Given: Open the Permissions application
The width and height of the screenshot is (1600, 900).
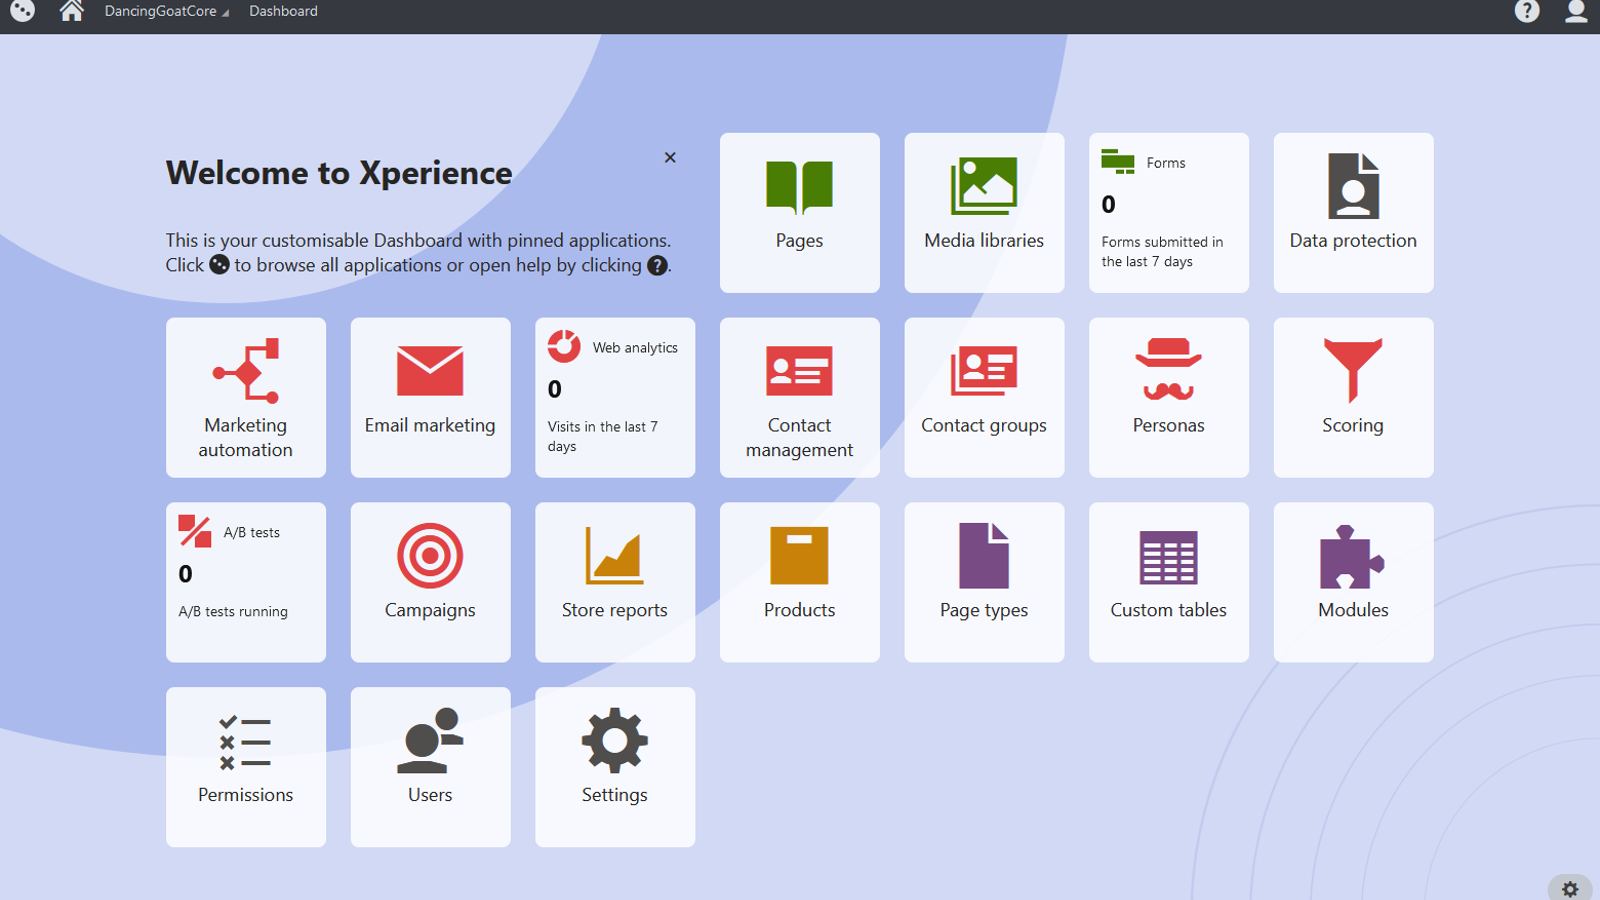Looking at the screenshot, I should 245,766.
